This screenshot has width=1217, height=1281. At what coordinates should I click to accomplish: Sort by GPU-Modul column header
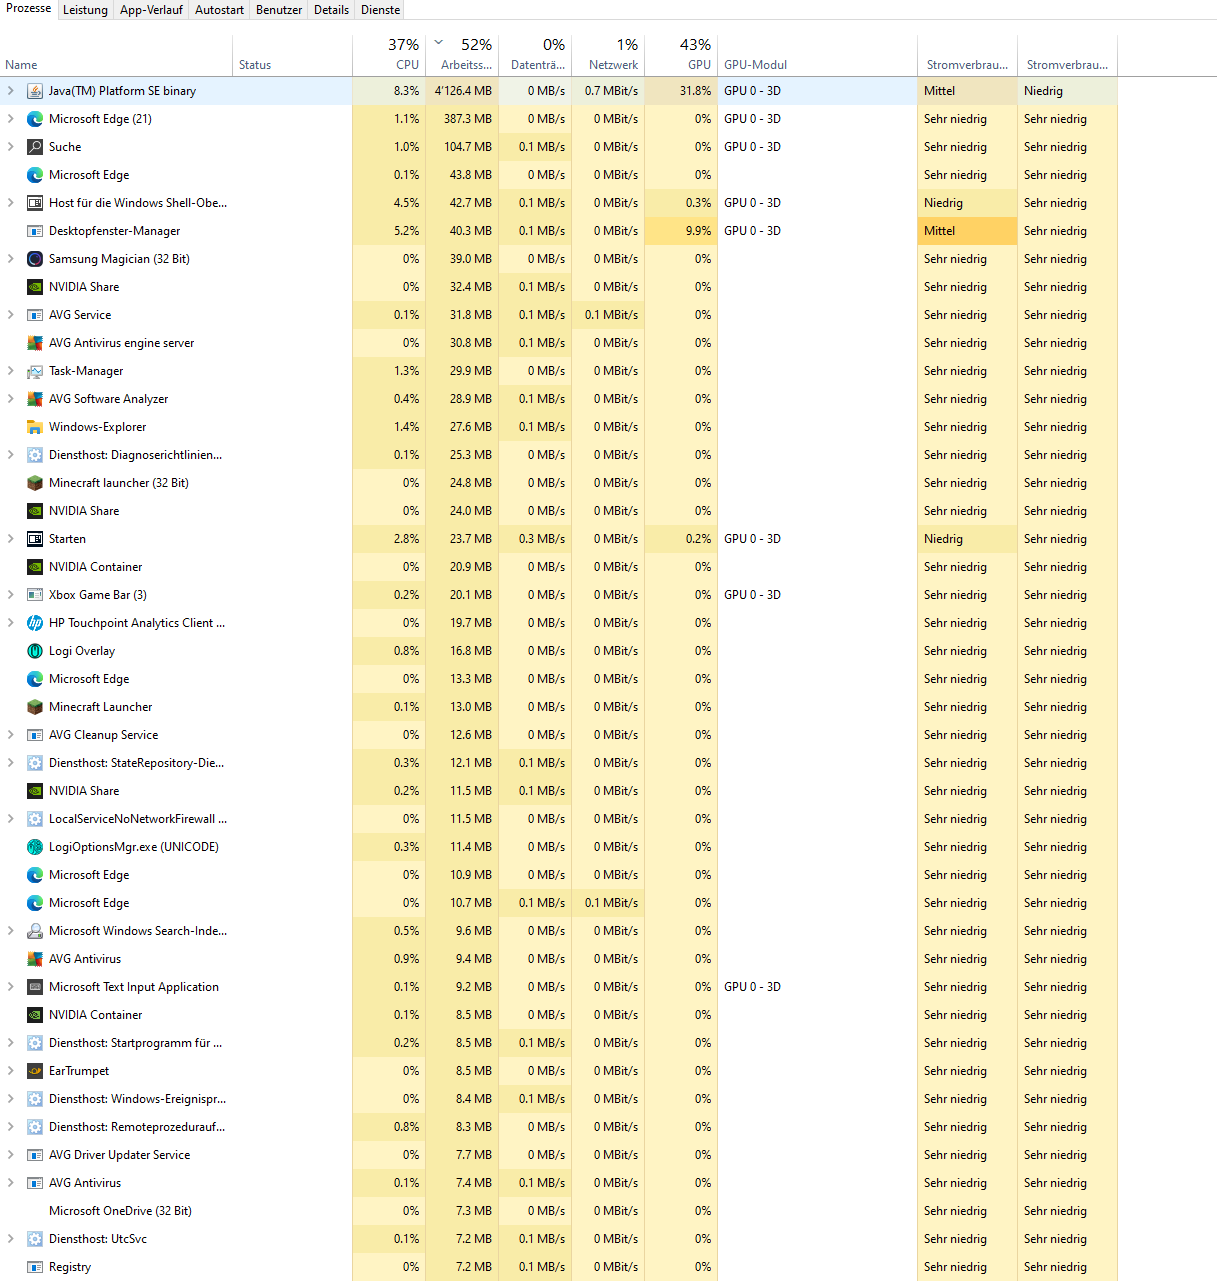tap(817, 56)
